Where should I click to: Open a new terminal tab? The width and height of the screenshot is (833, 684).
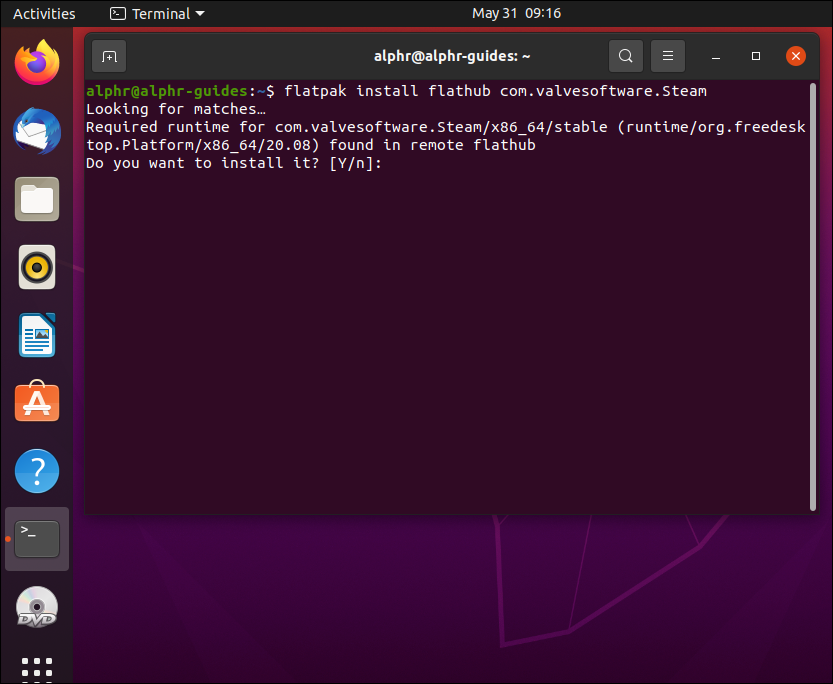[109, 56]
